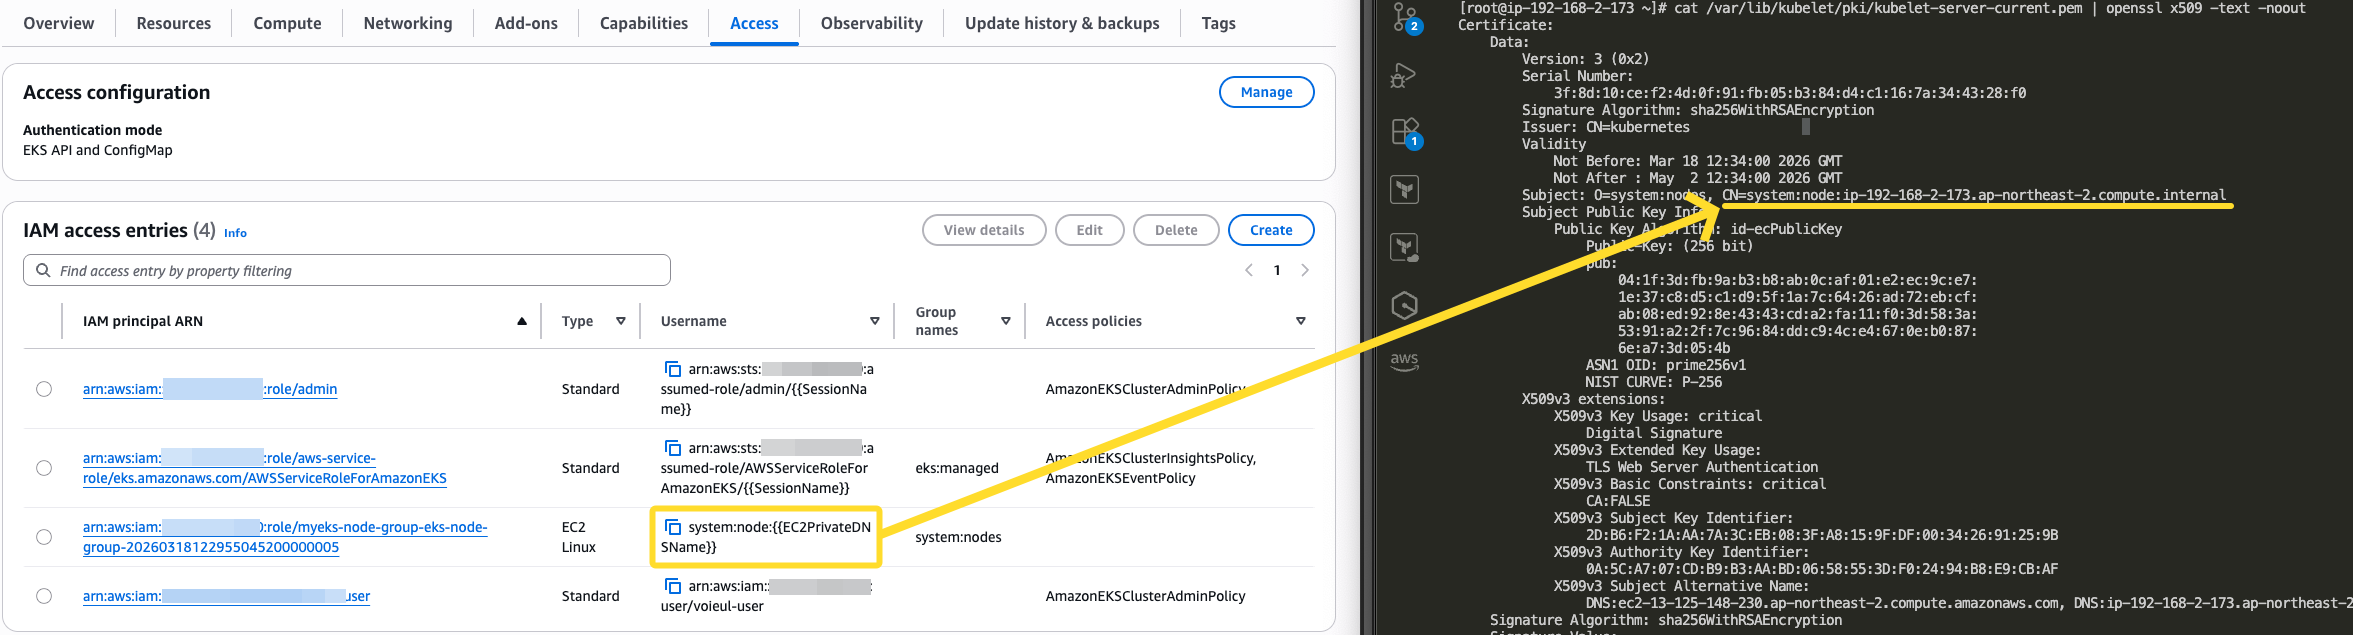This screenshot has height=635, width=2353.
Task: Copy the AWSServiceRoleForAmazonEKS username
Action: 673,448
